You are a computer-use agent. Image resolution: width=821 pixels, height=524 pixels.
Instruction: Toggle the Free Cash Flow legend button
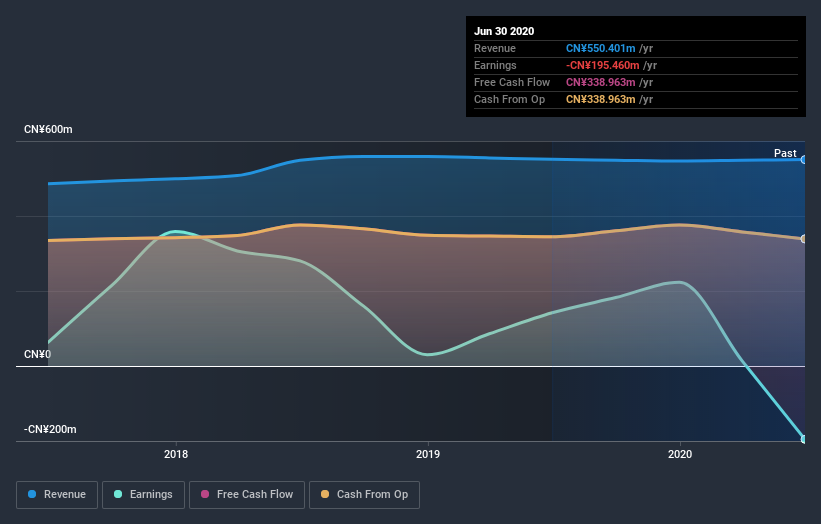[247, 495]
